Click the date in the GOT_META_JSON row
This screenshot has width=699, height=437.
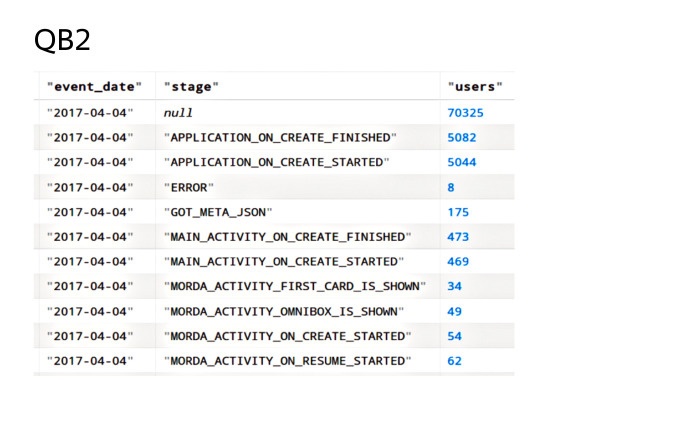90,212
